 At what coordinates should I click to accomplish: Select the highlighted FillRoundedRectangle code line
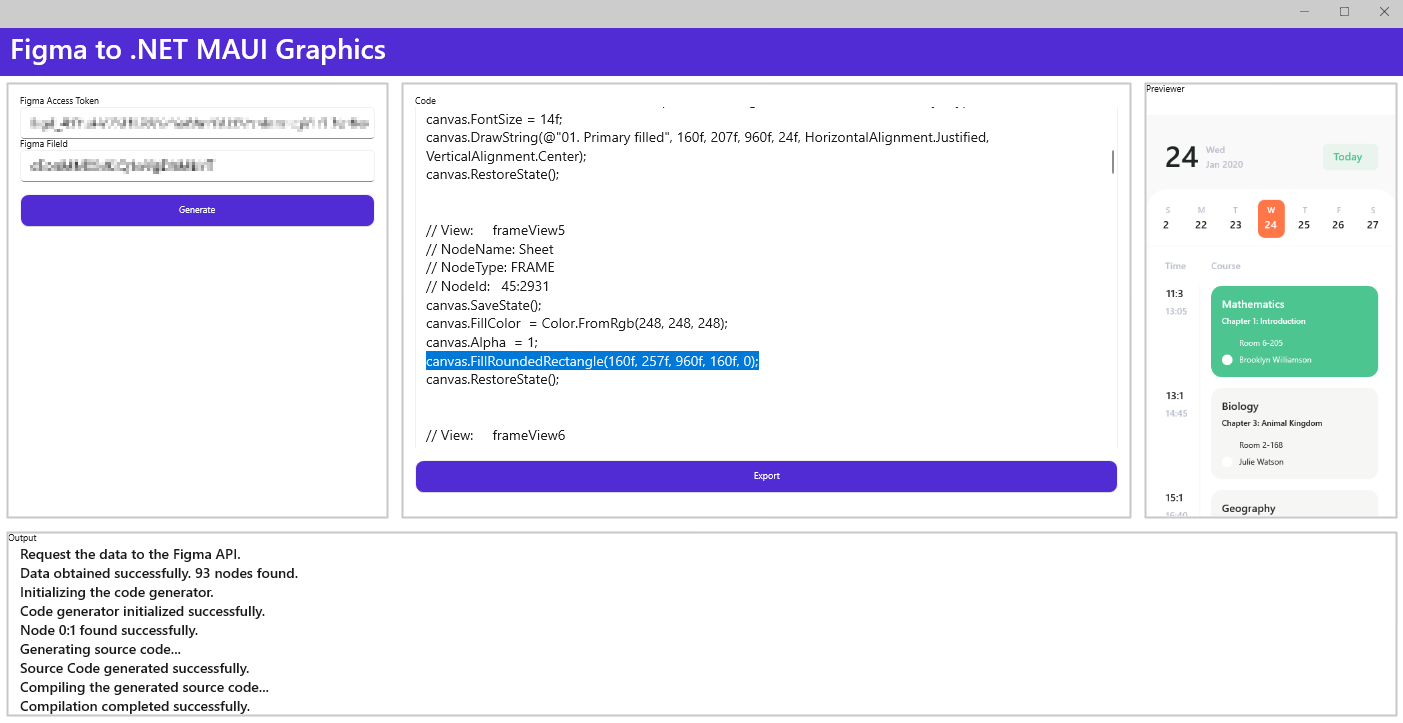click(591, 361)
